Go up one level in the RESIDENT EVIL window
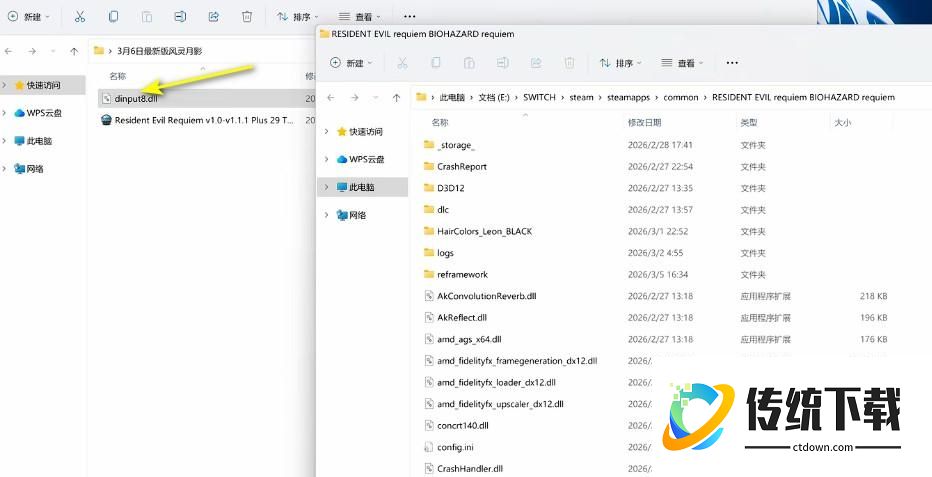This screenshot has width=932, height=477. pyautogui.click(x=397, y=97)
